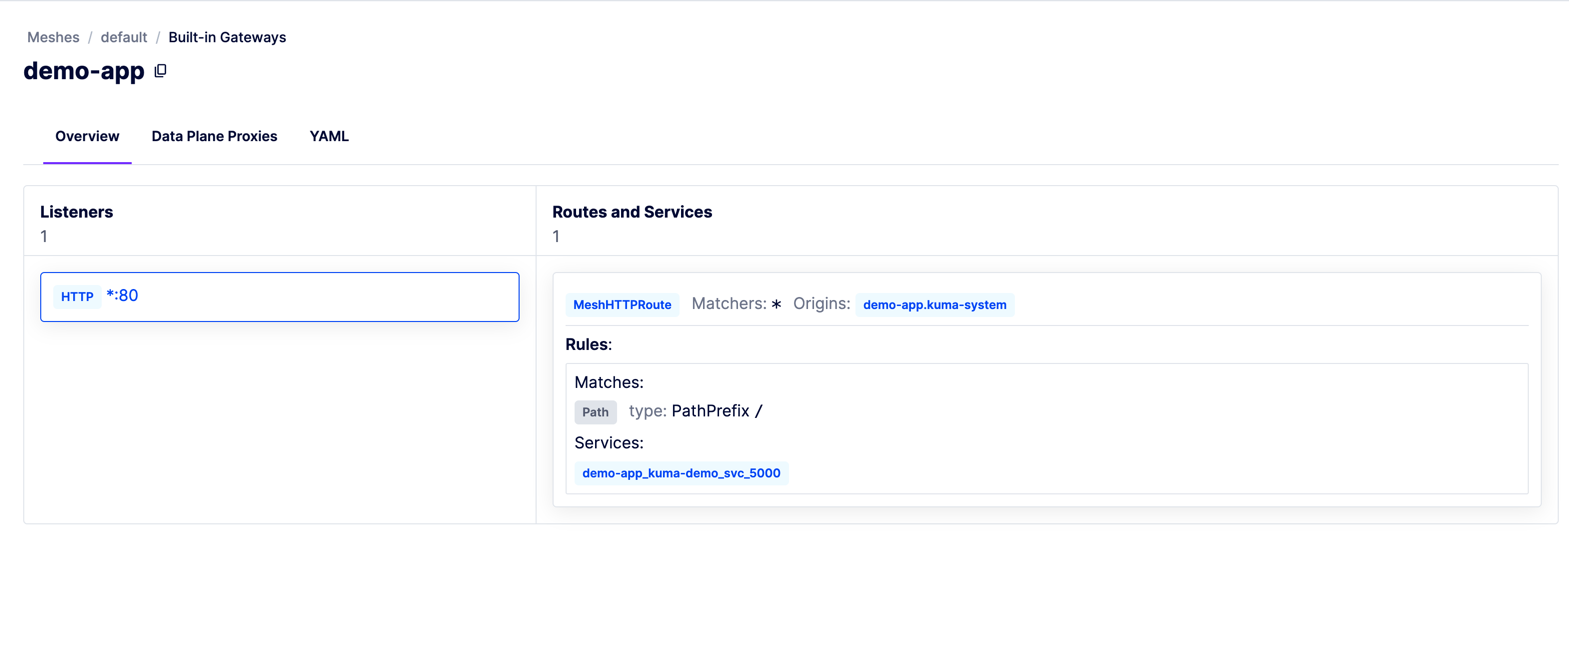Click the Listeners section heading
Viewport: 1569px width, 649px height.
coord(76,212)
